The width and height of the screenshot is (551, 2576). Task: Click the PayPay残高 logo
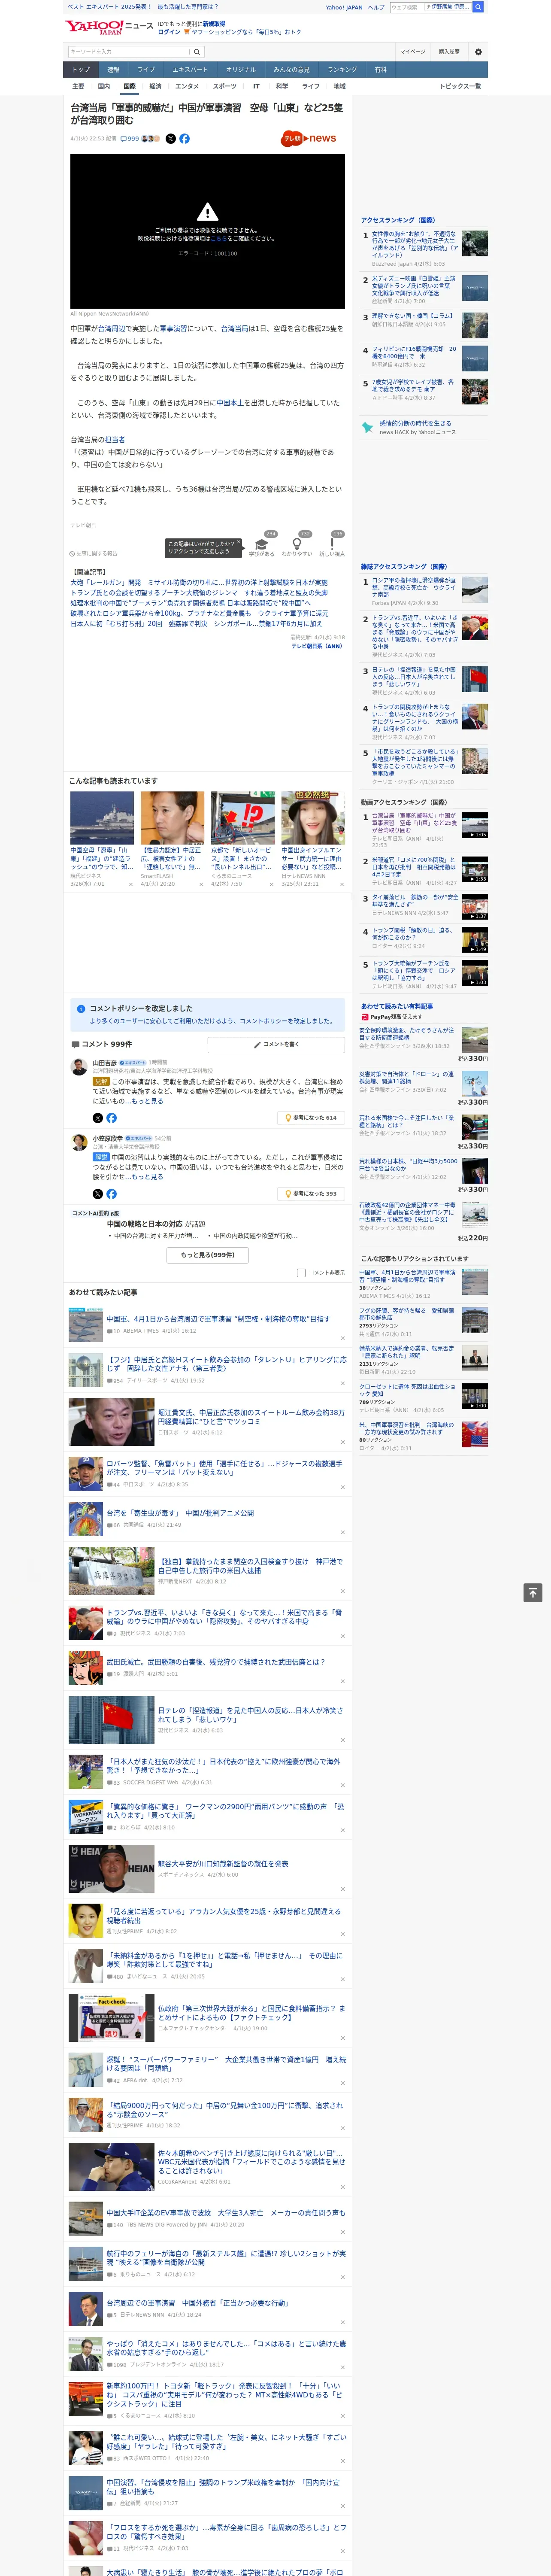(x=381, y=1017)
